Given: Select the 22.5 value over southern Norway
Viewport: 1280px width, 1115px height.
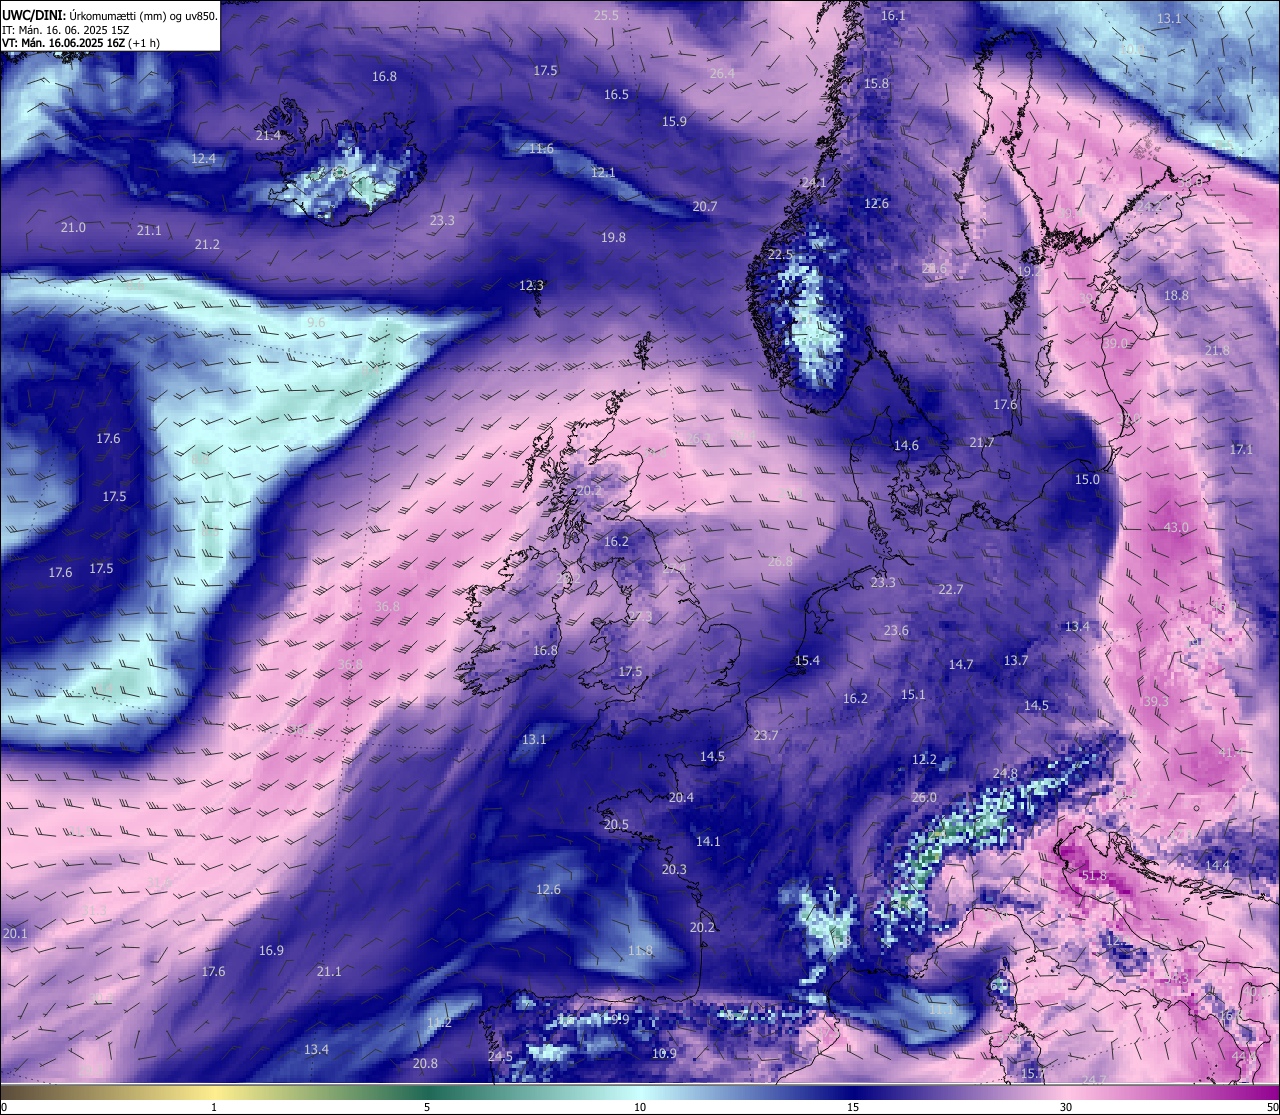Looking at the screenshot, I should click(780, 254).
